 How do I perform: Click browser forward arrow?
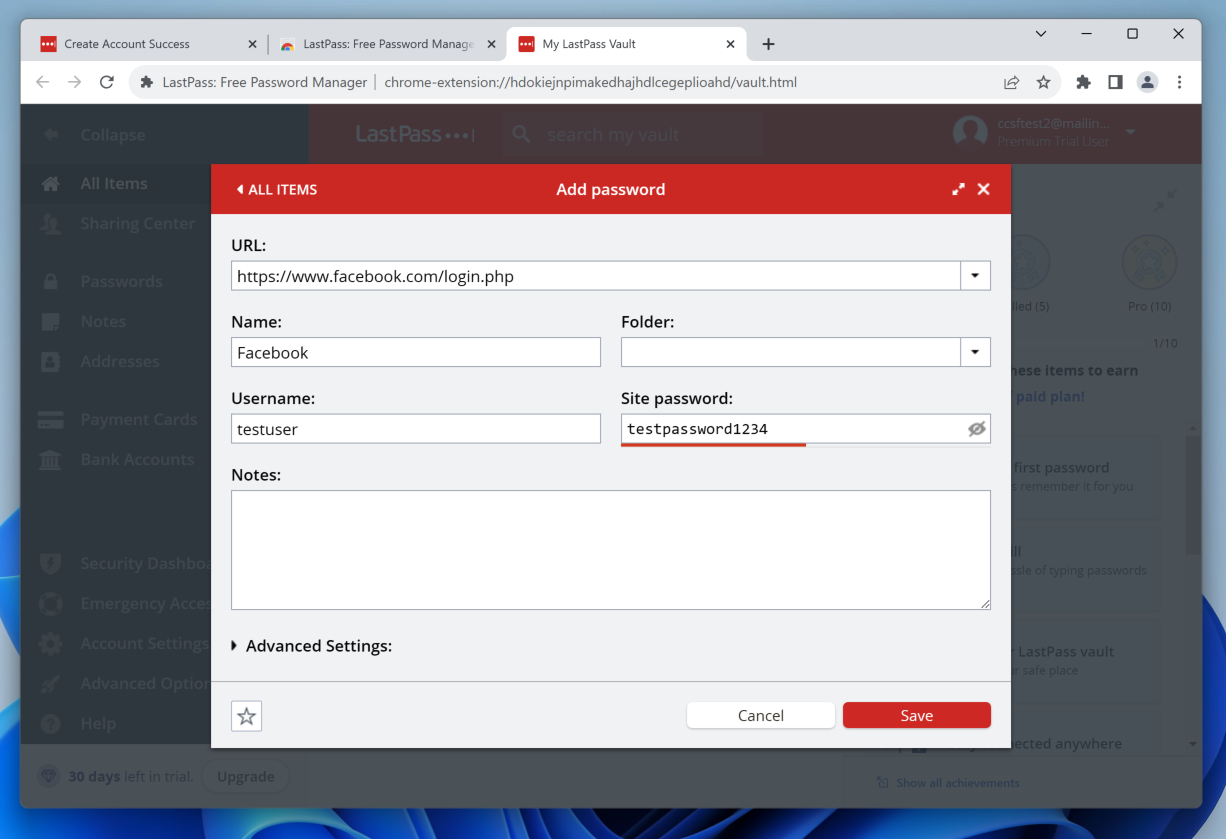pos(74,82)
